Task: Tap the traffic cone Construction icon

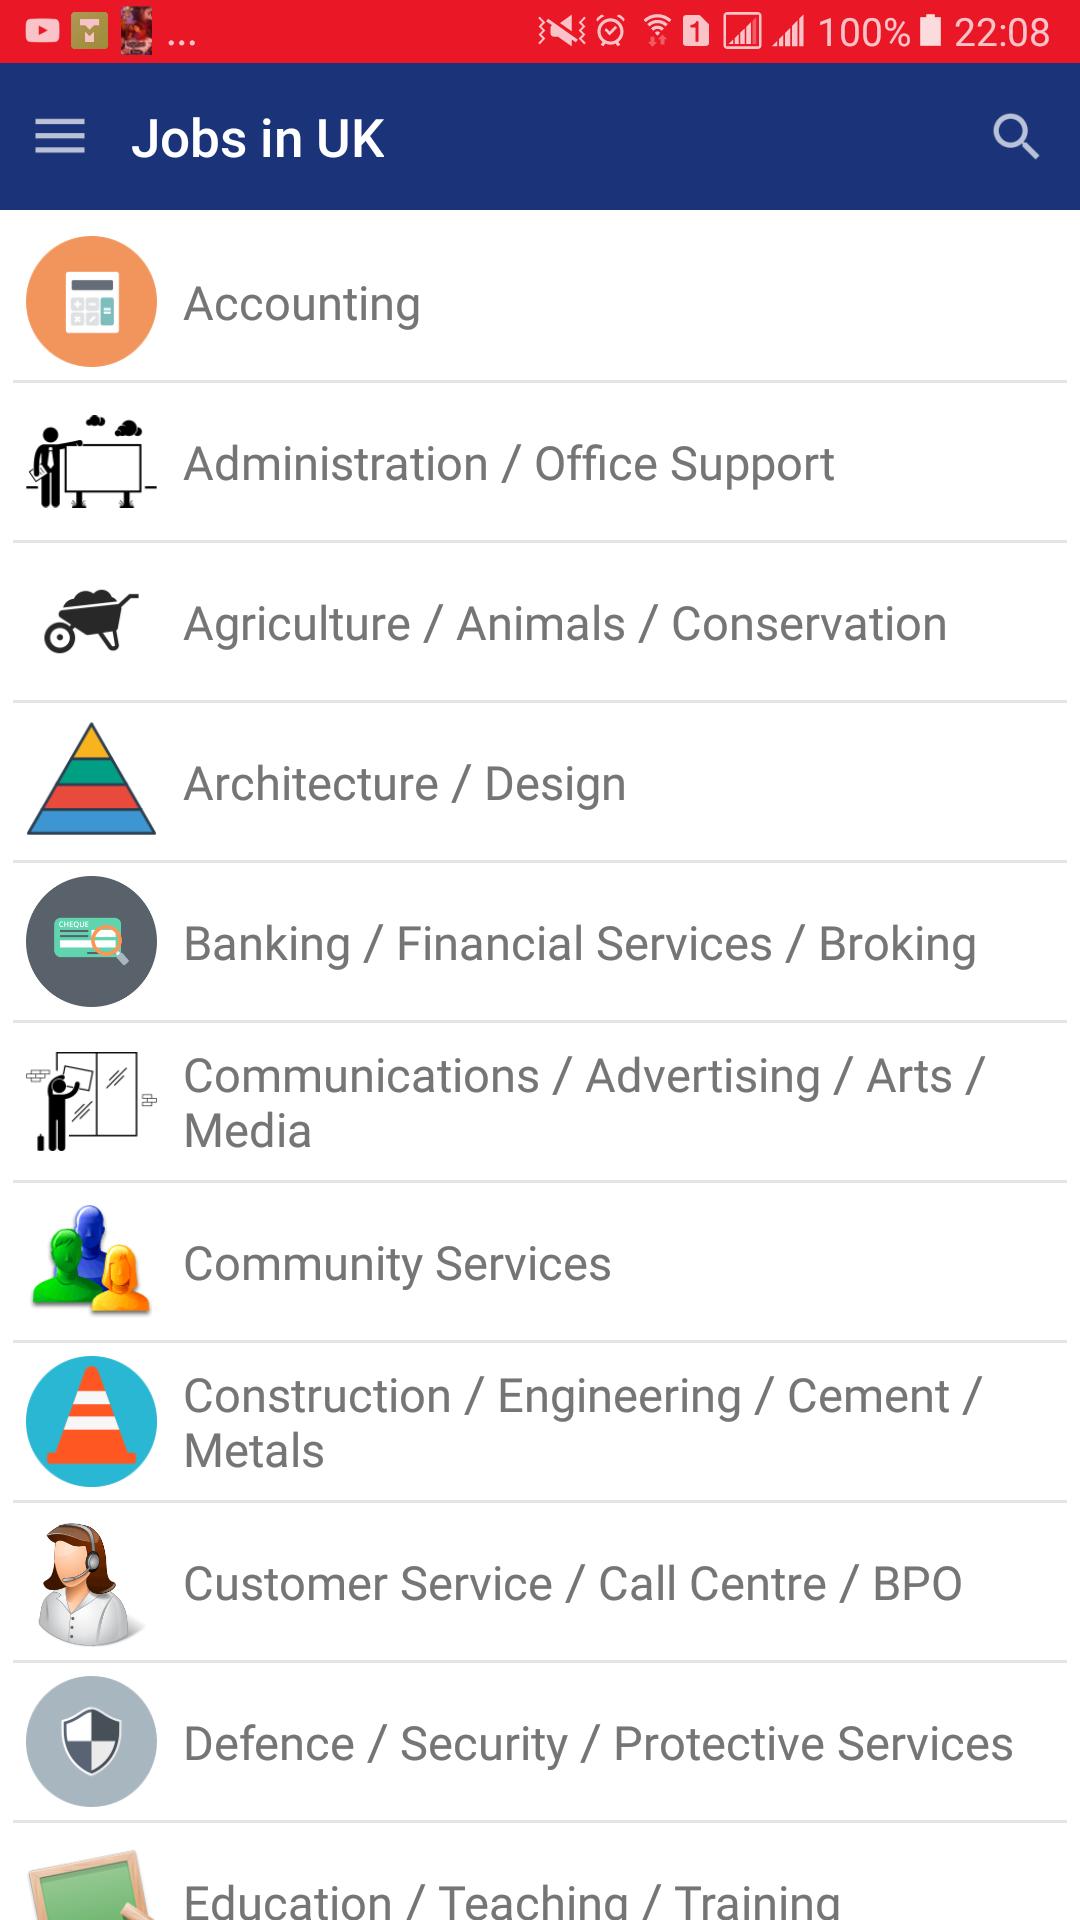Action: coord(91,1421)
